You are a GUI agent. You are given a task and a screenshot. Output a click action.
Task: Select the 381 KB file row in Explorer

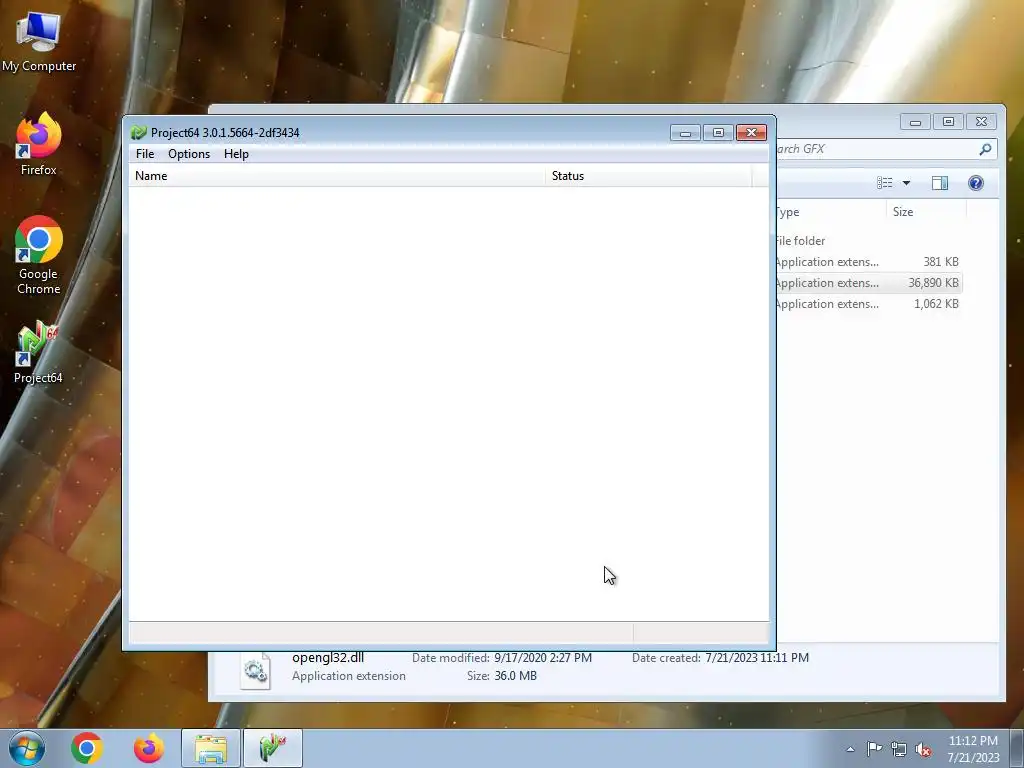pos(869,262)
